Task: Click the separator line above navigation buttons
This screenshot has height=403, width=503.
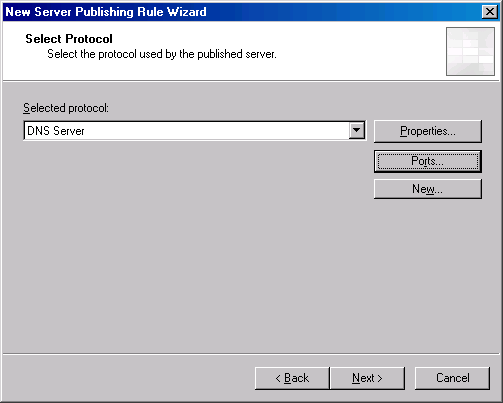Action: click(x=251, y=354)
